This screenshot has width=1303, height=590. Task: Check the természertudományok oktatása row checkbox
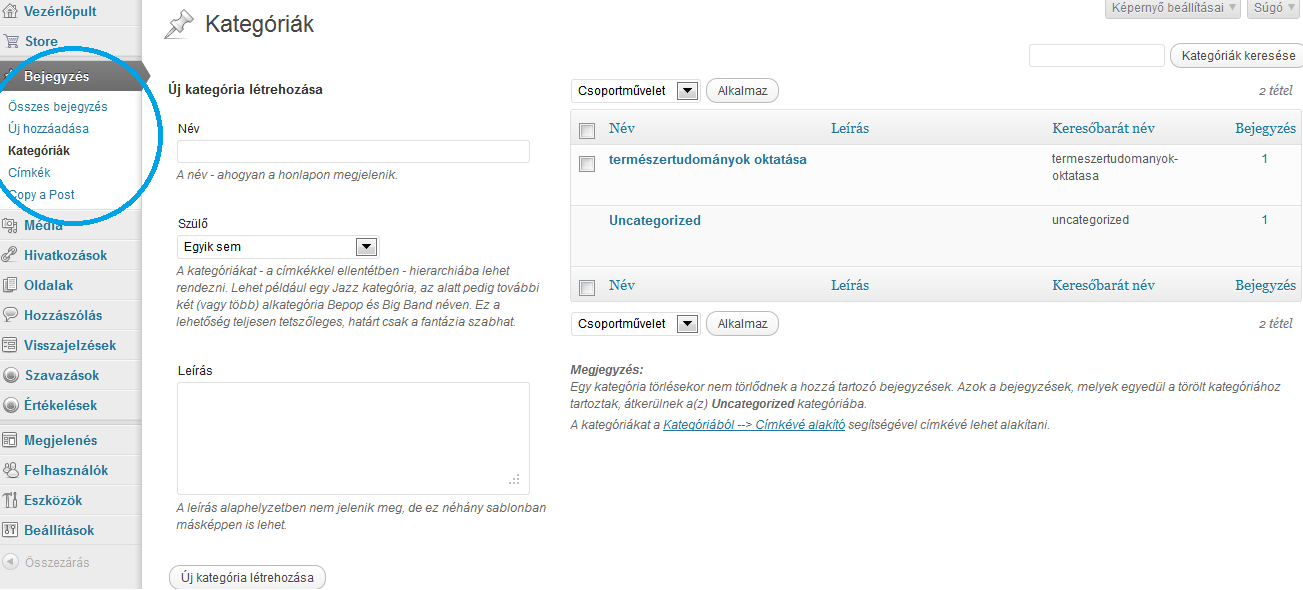pyautogui.click(x=587, y=164)
